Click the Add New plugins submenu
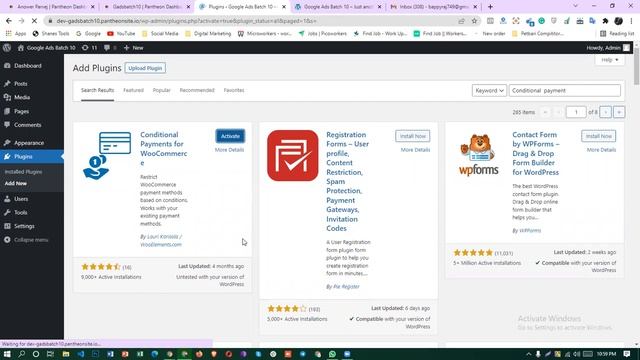Image resolution: width=640 pixels, height=360 pixels. [16, 183]
